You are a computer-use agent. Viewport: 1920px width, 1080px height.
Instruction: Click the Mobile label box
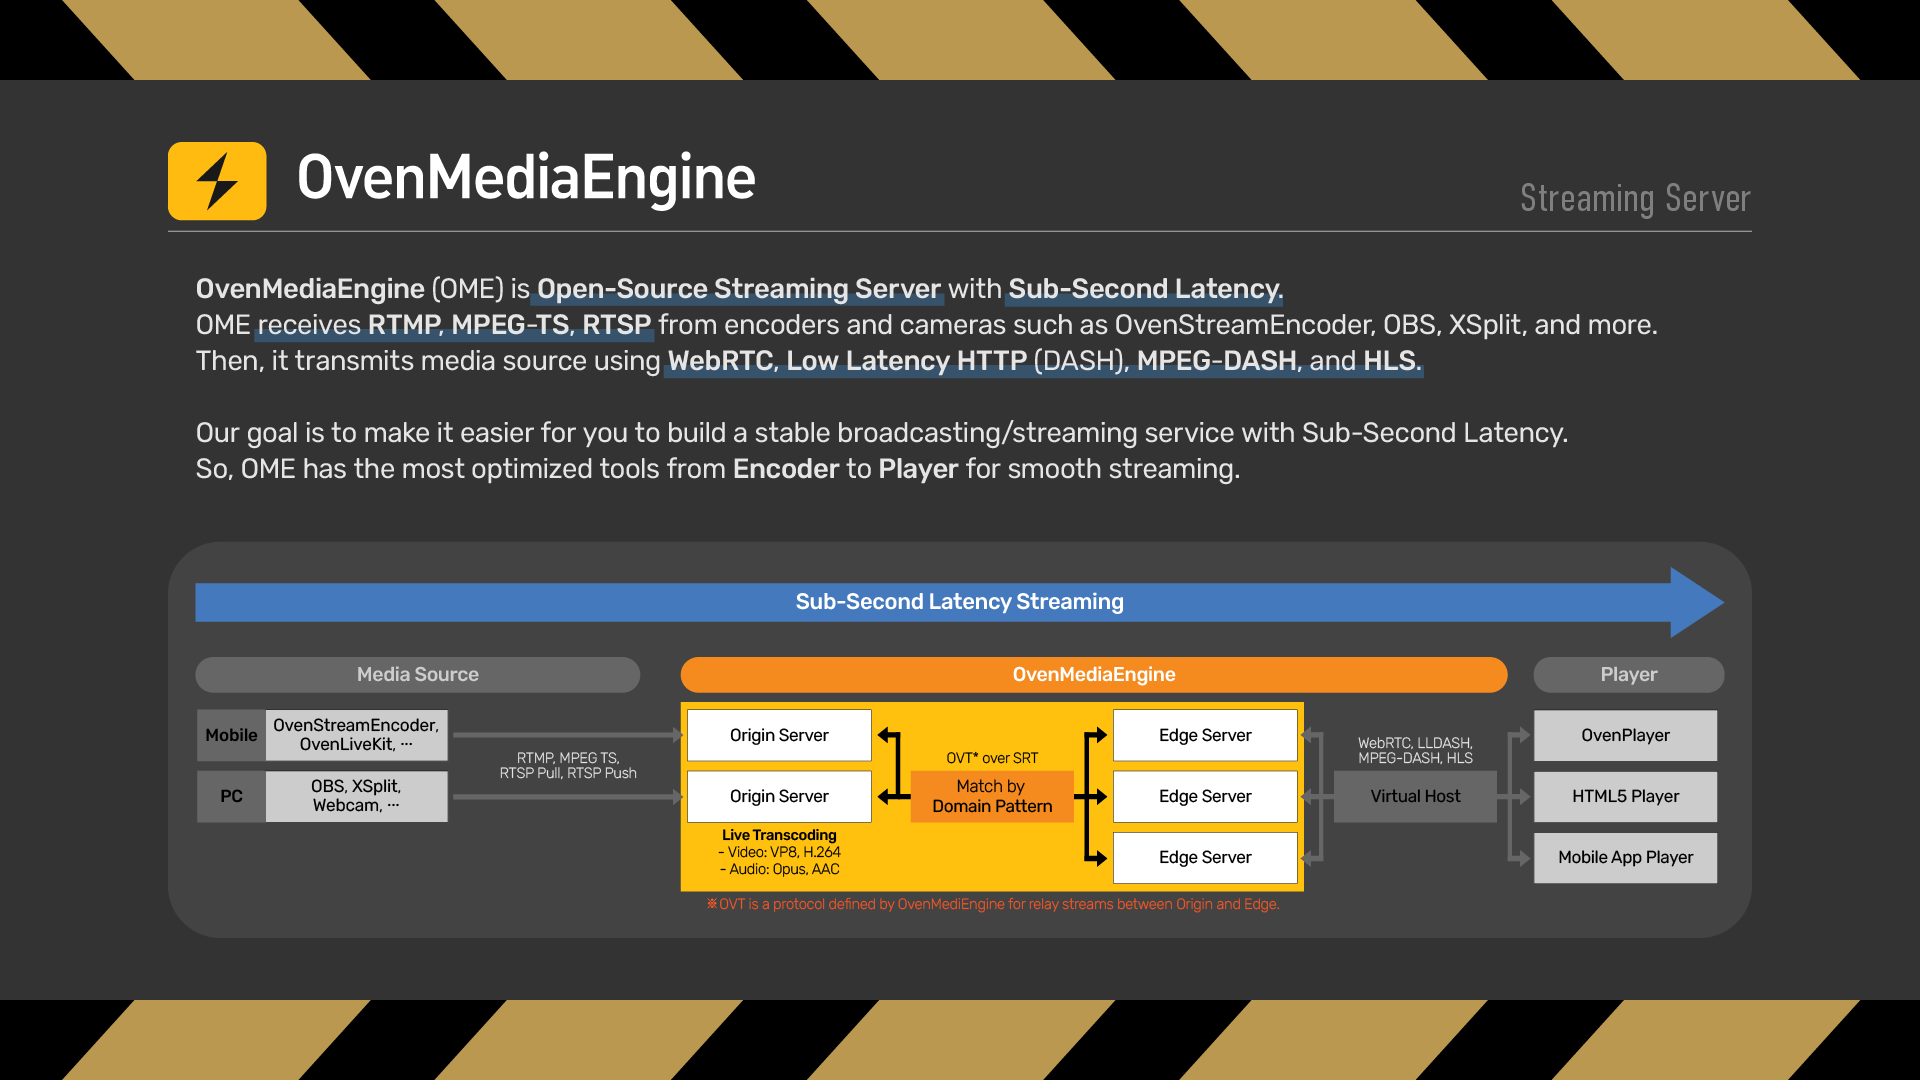(231, 736)
